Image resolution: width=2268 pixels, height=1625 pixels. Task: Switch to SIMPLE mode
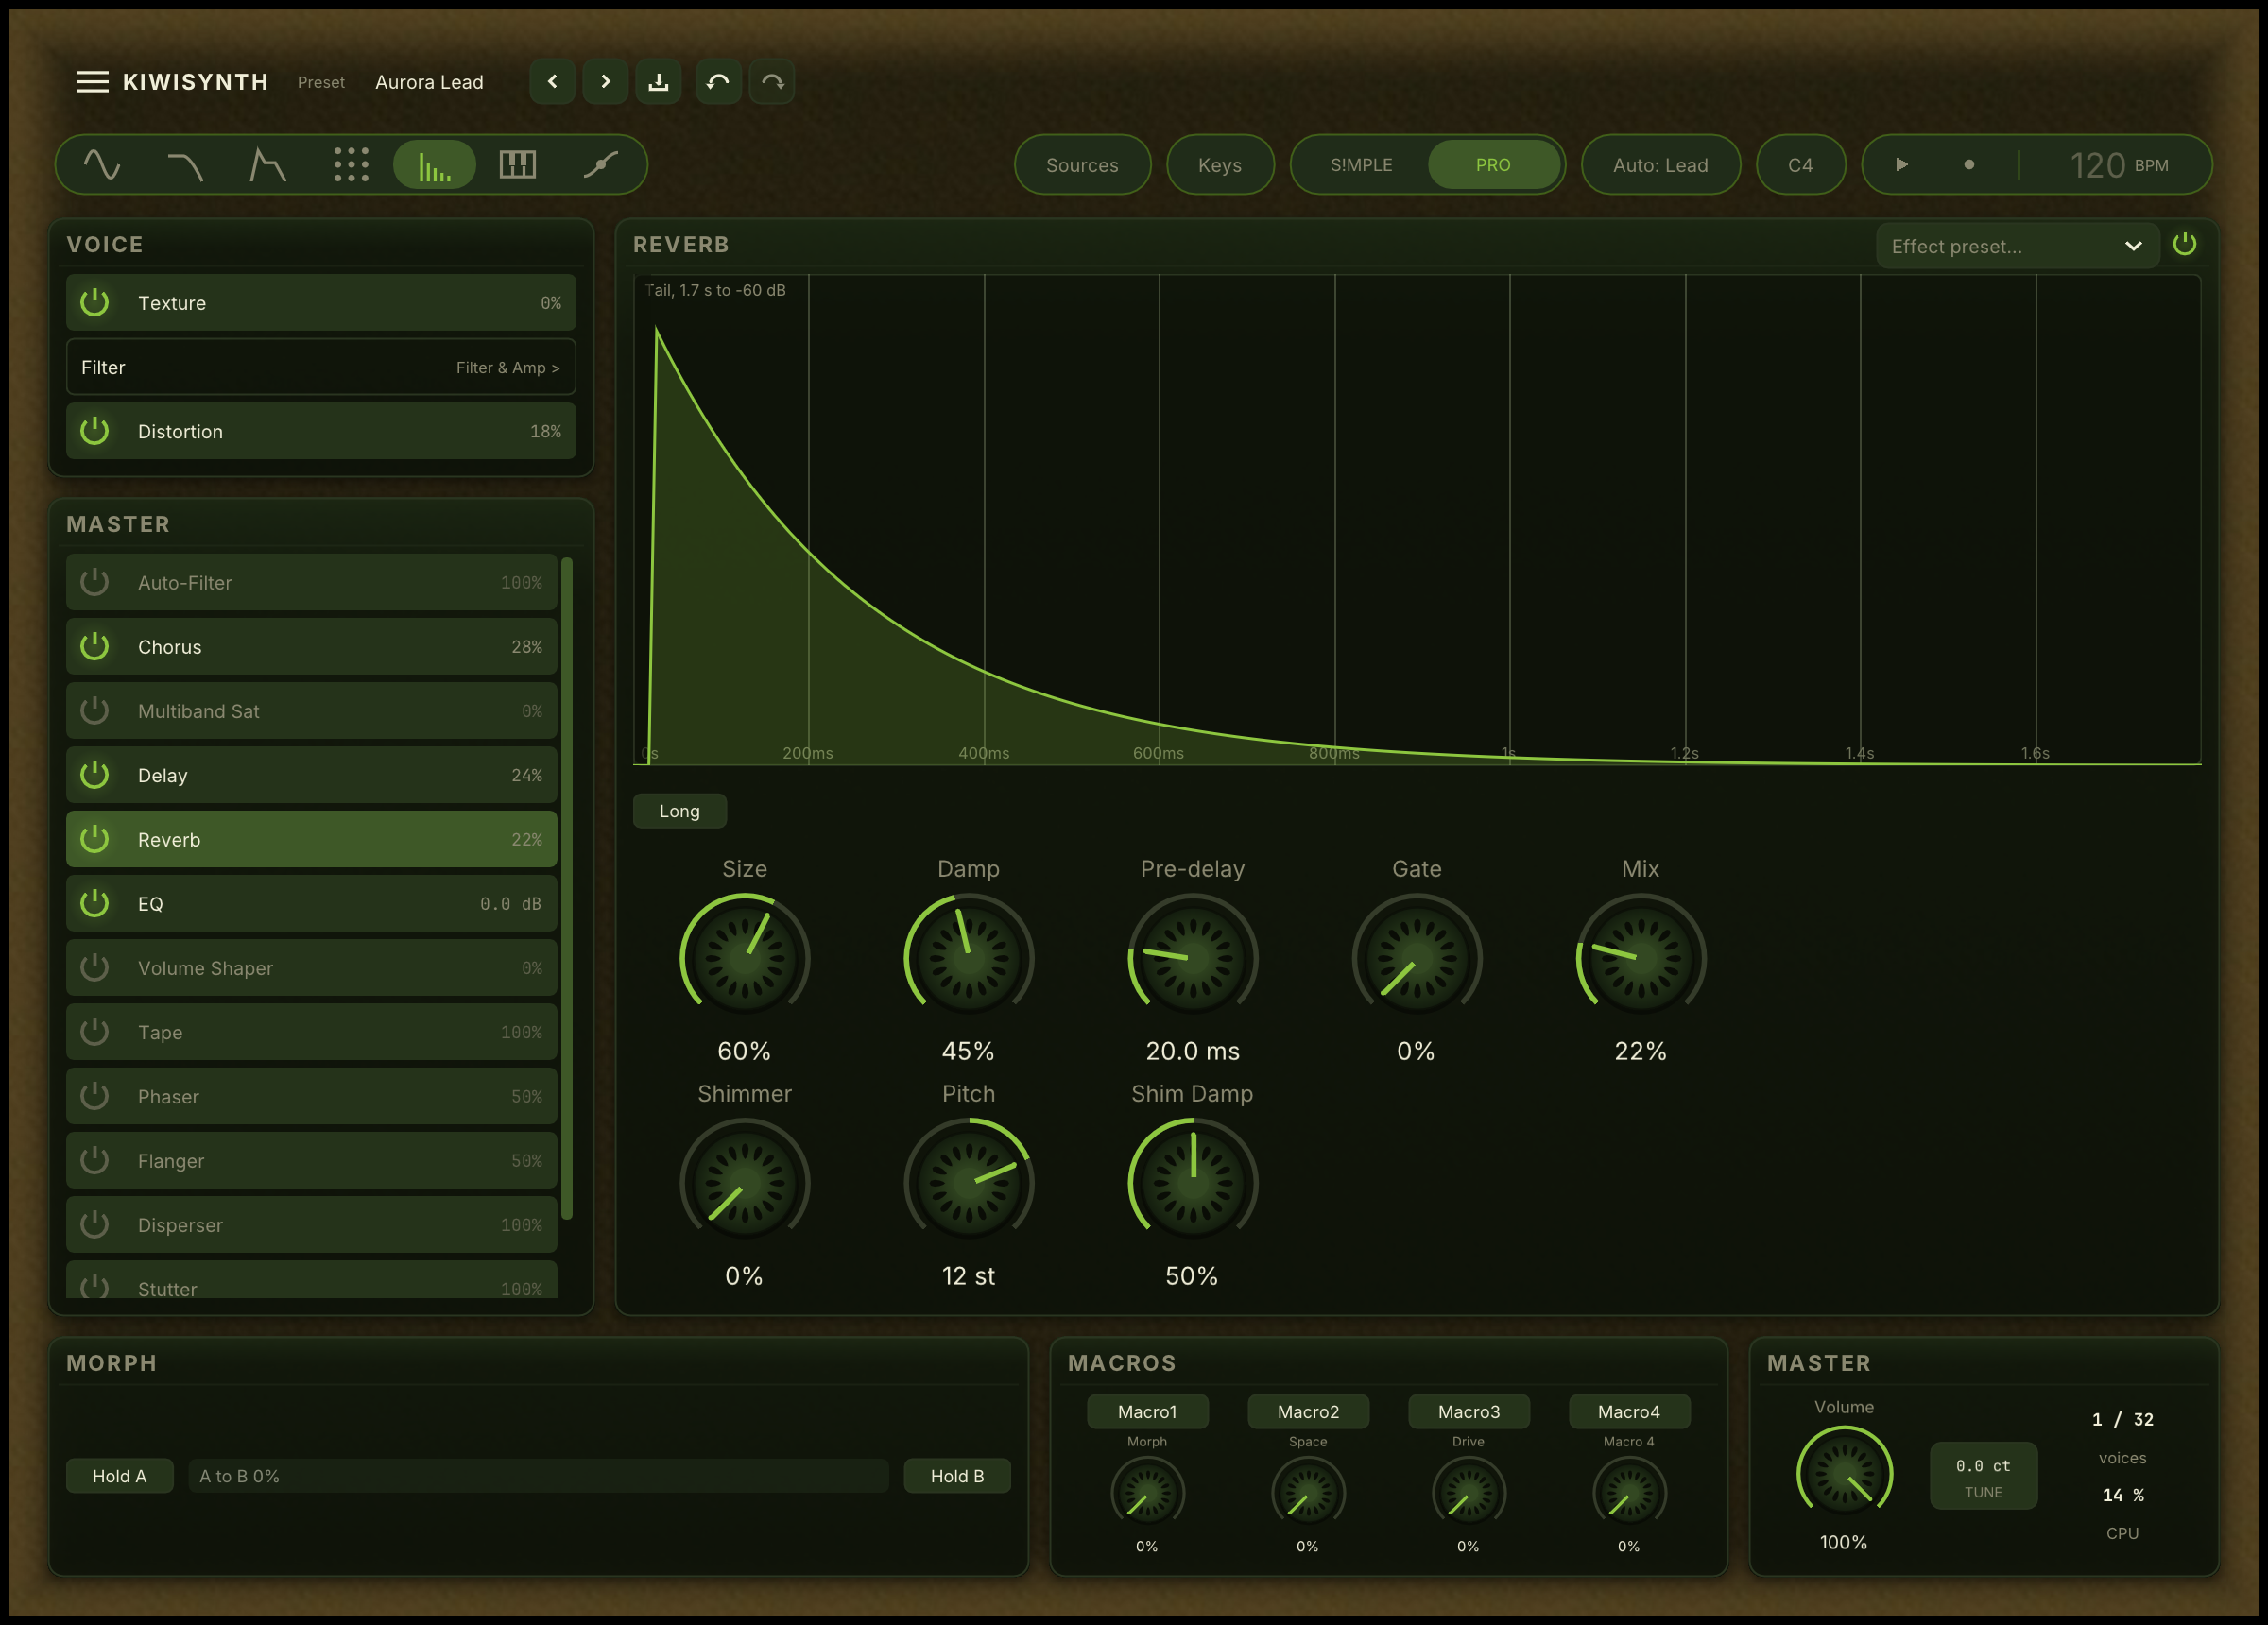(x=1361, y=165)
